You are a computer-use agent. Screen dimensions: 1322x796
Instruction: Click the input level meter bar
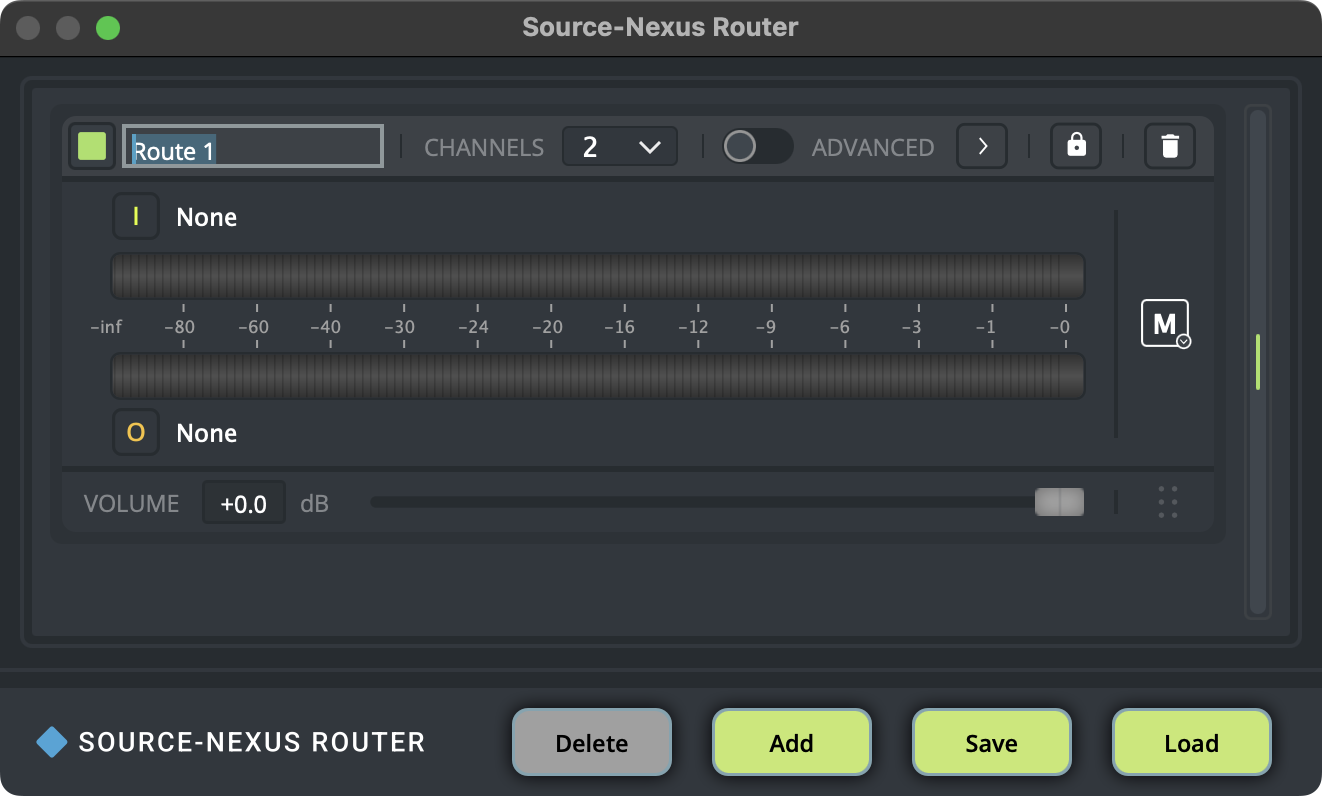pyautogui.click(x=597, y=276)
